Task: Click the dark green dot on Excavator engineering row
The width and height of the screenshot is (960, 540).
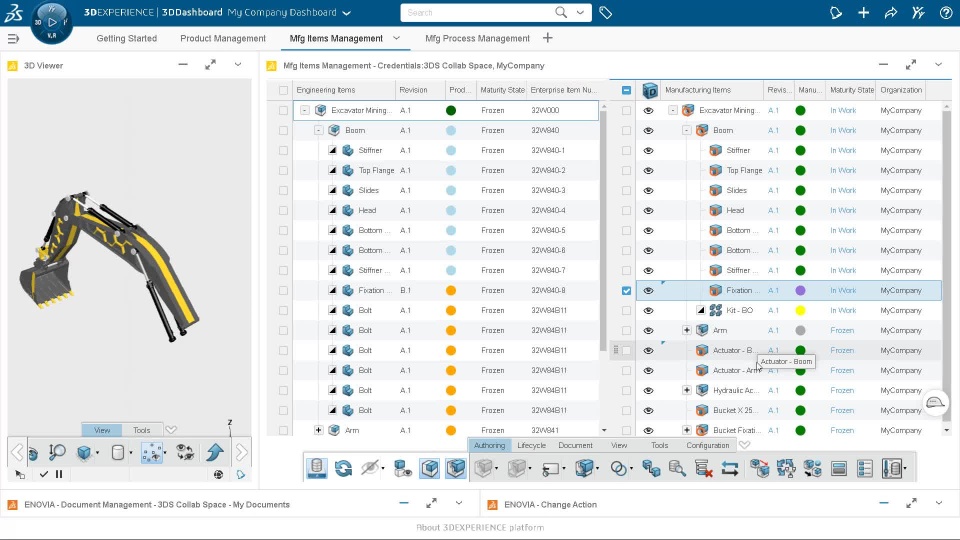Action: pyautogui.click(x=451, y=111)
